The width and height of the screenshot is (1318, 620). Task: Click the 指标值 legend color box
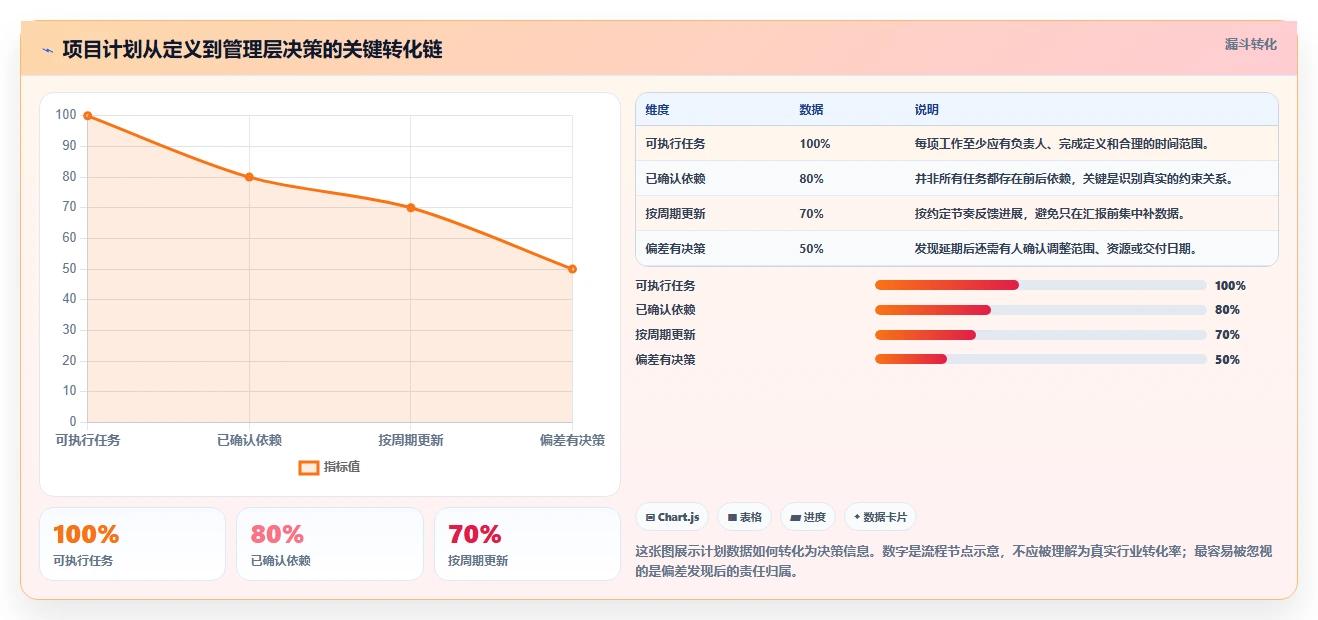click(309, 467)
